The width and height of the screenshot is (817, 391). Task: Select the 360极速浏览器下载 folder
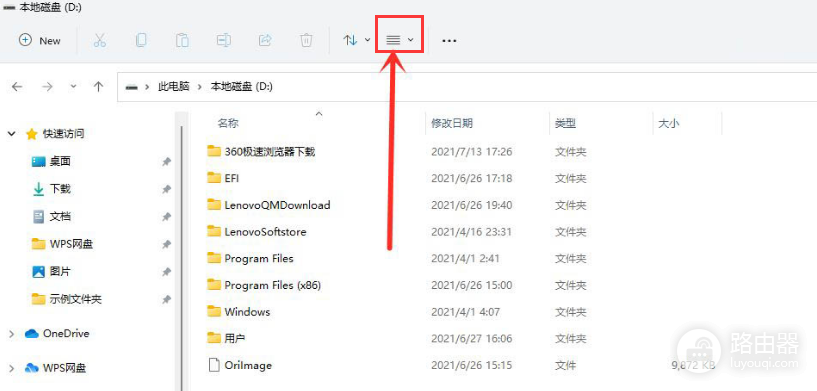[x=270, y=152]
